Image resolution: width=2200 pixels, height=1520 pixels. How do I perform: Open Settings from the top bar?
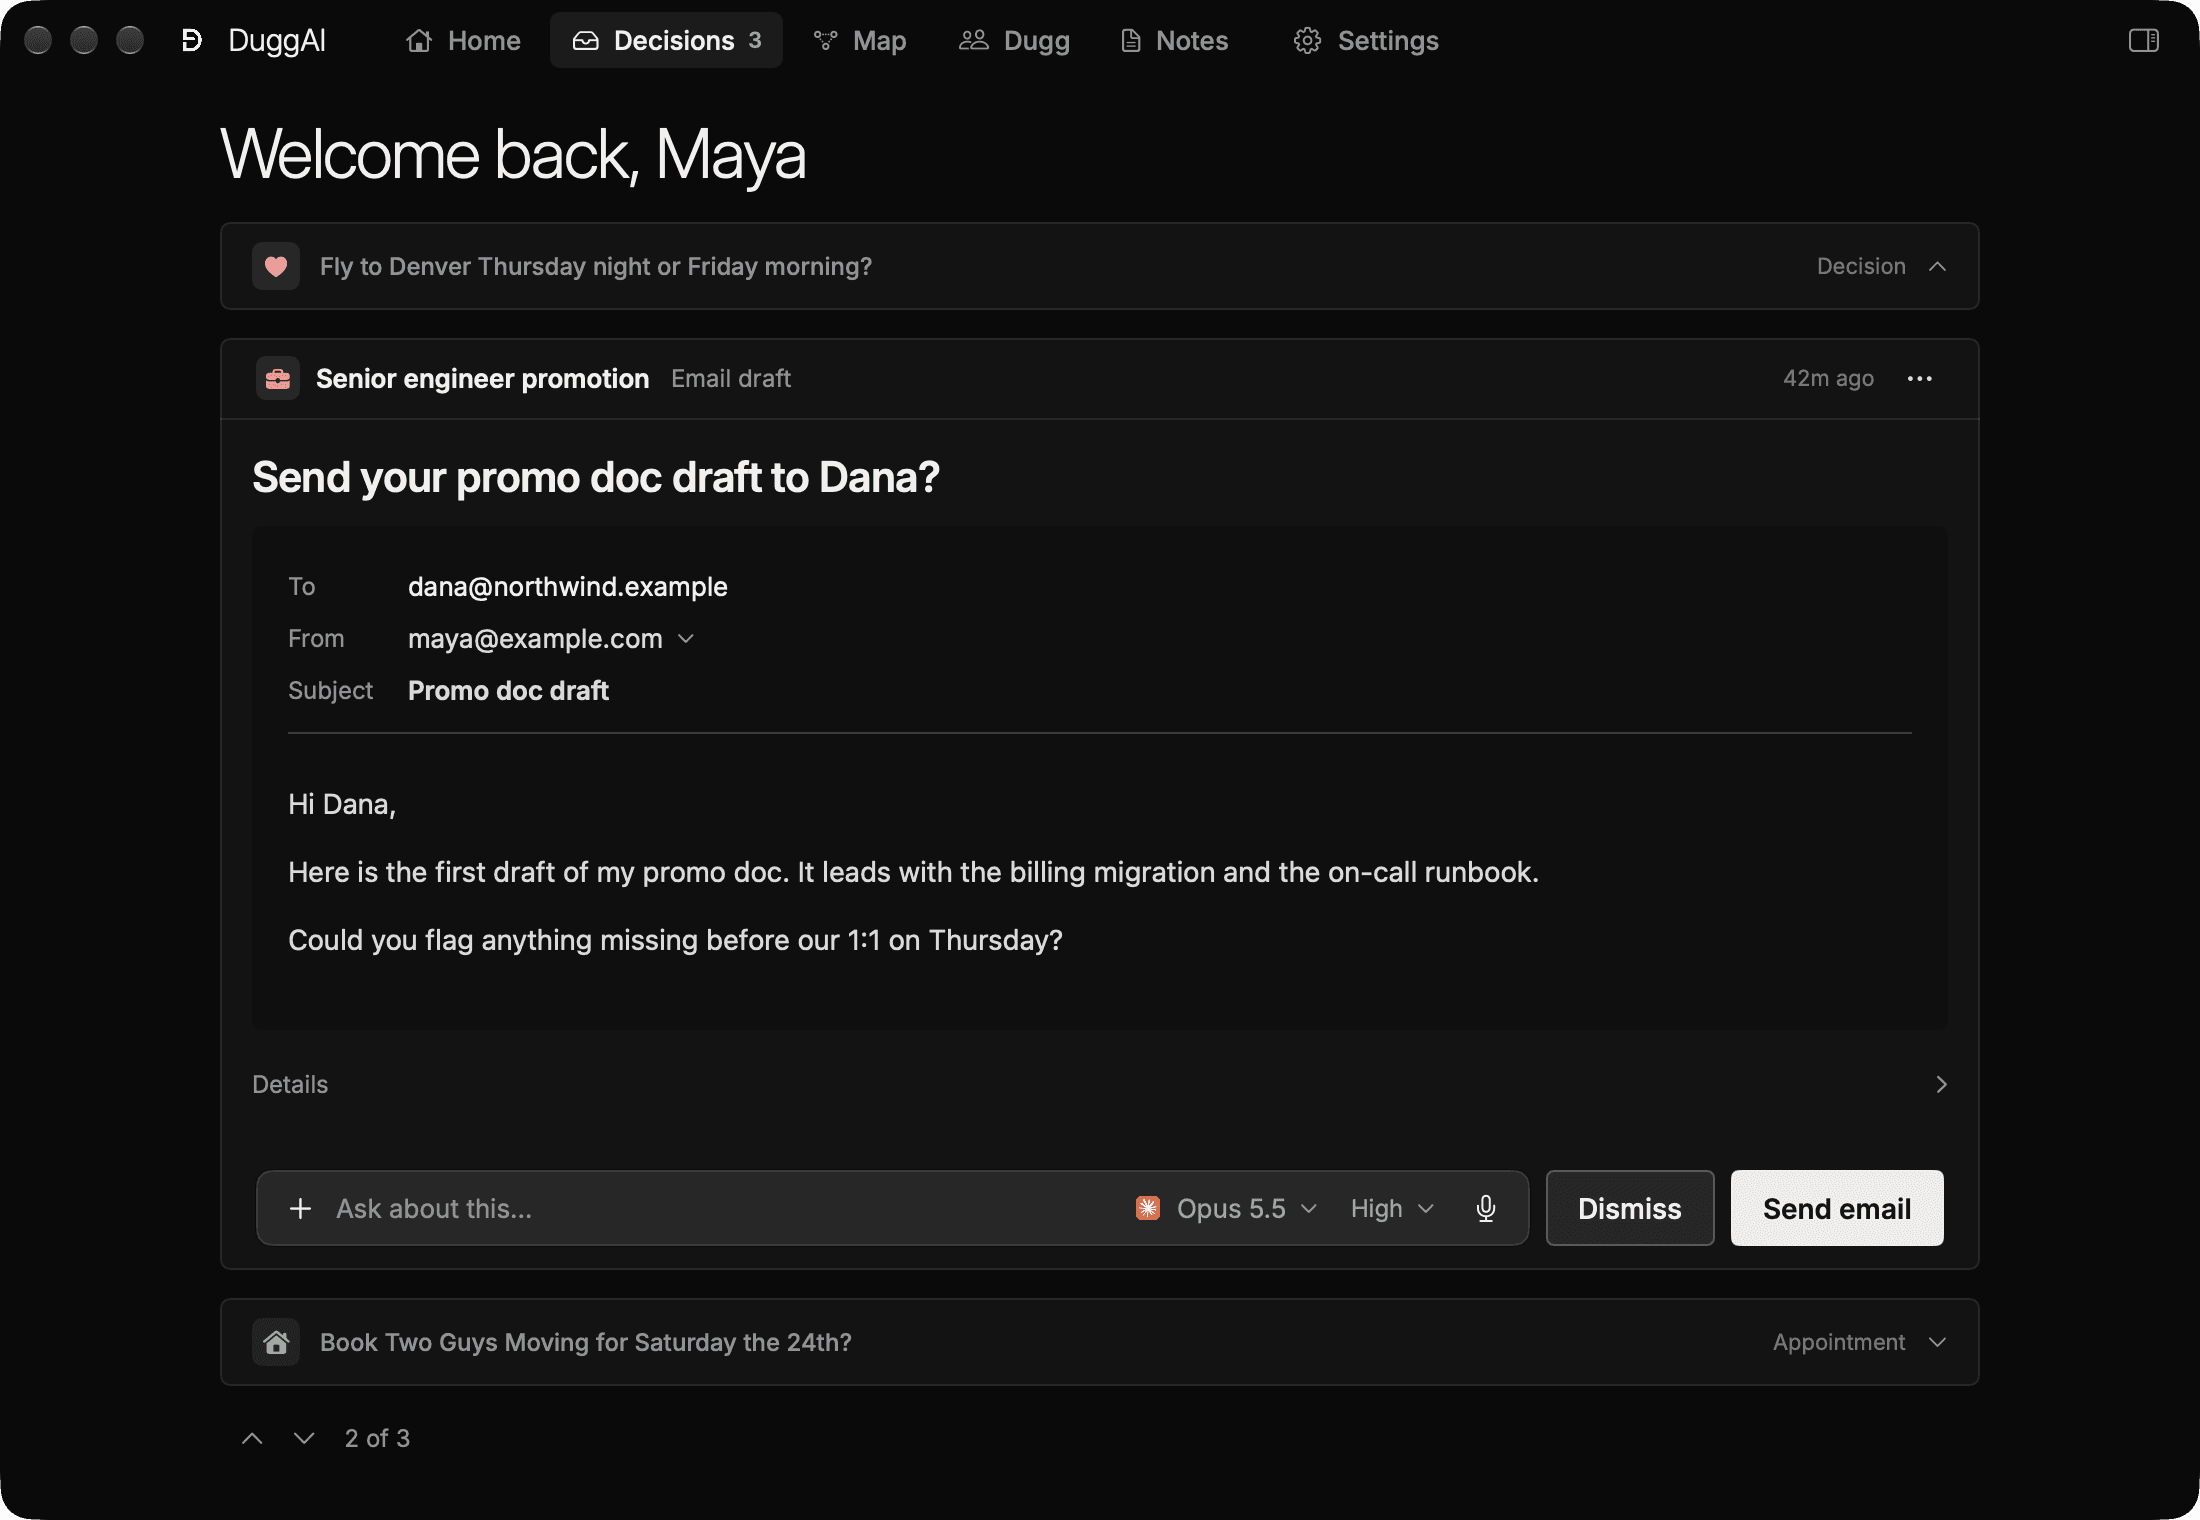coord(1366,40)
